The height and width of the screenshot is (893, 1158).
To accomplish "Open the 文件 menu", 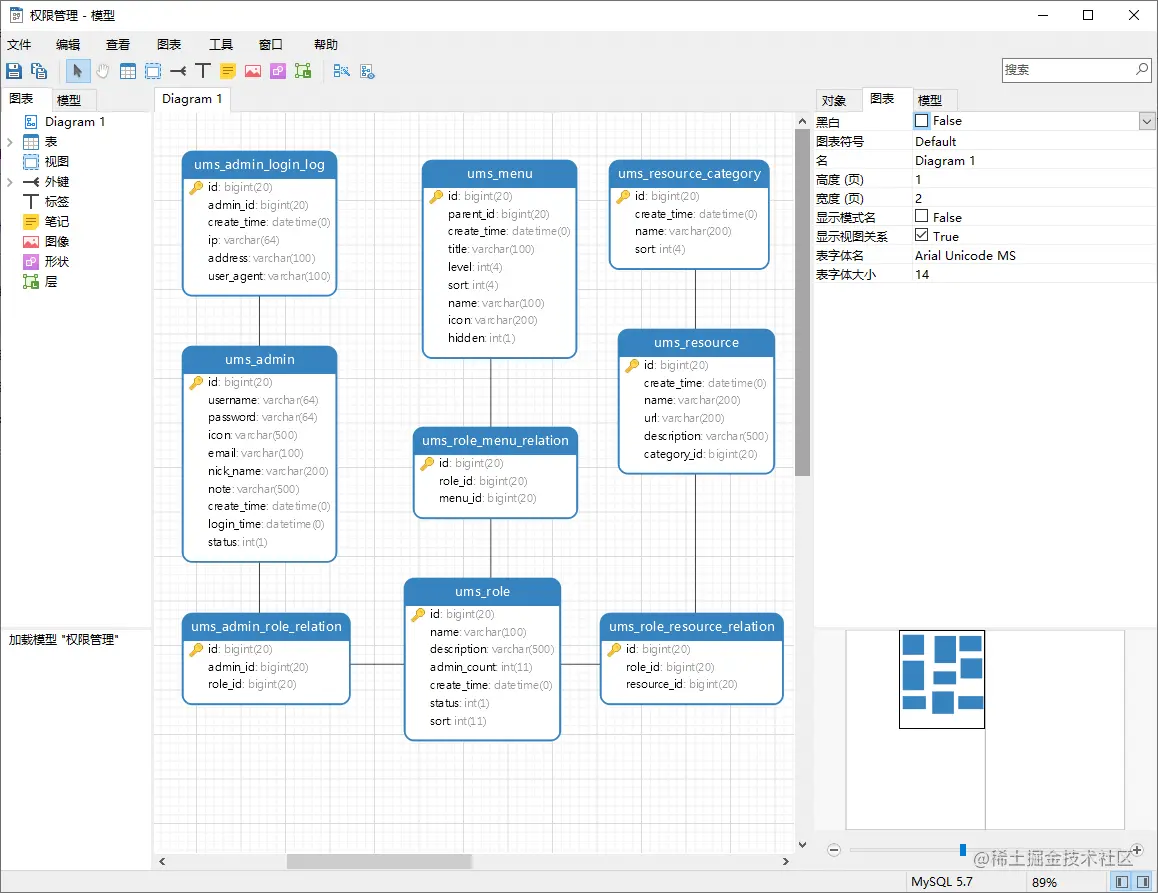I will [x=19, y=44].
